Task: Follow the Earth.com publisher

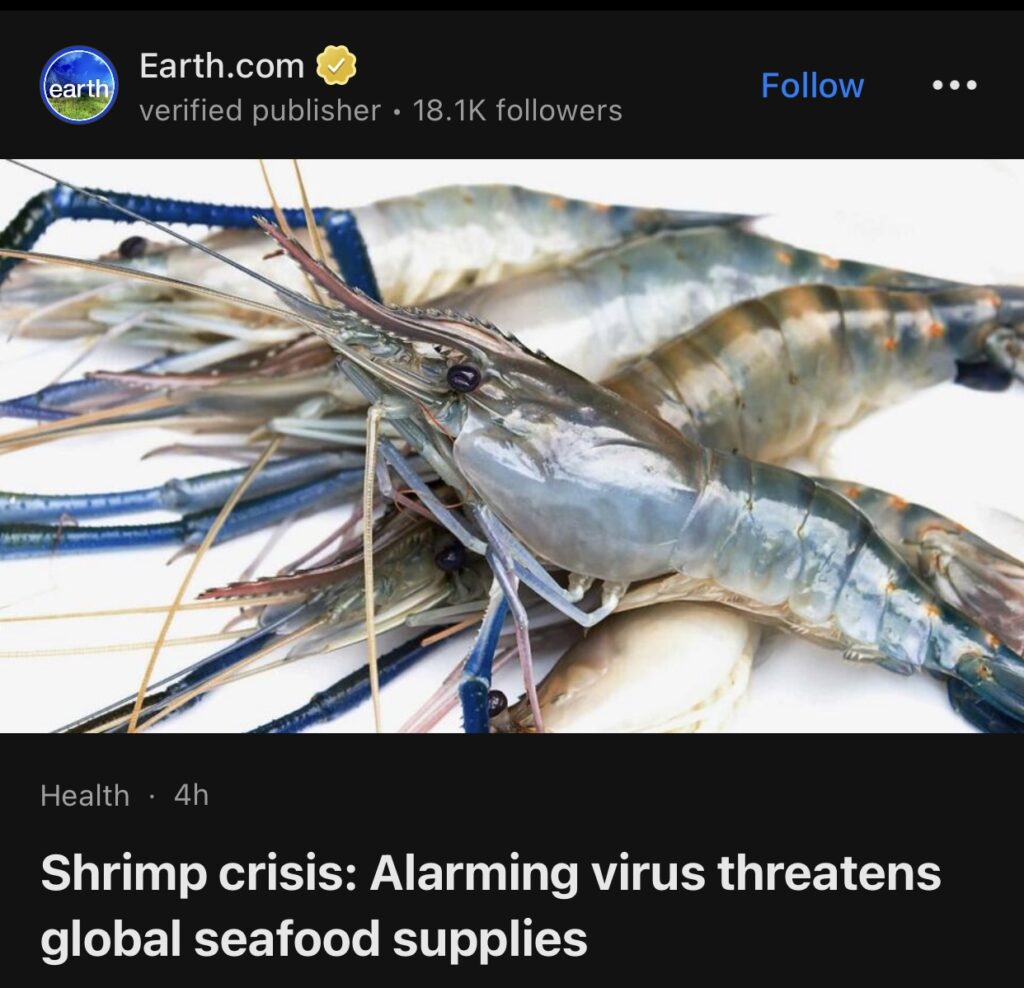Action: point(812,86)
